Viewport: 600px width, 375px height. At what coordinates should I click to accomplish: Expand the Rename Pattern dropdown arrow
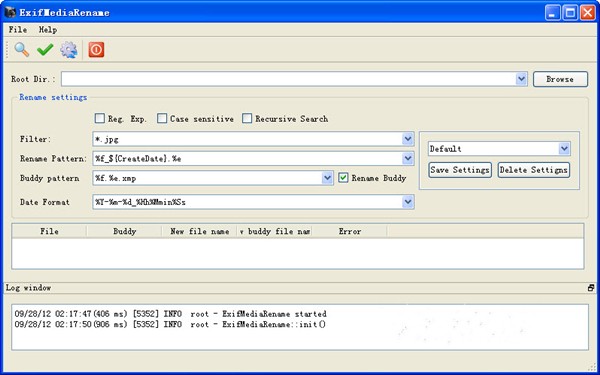click(408, 158)
